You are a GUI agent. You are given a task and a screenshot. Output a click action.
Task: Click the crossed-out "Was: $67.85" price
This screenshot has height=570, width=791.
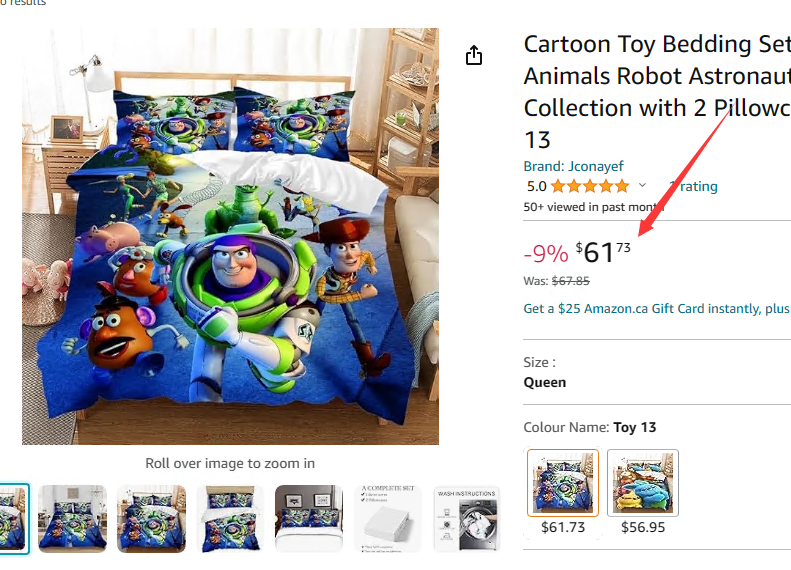(570, 281)
